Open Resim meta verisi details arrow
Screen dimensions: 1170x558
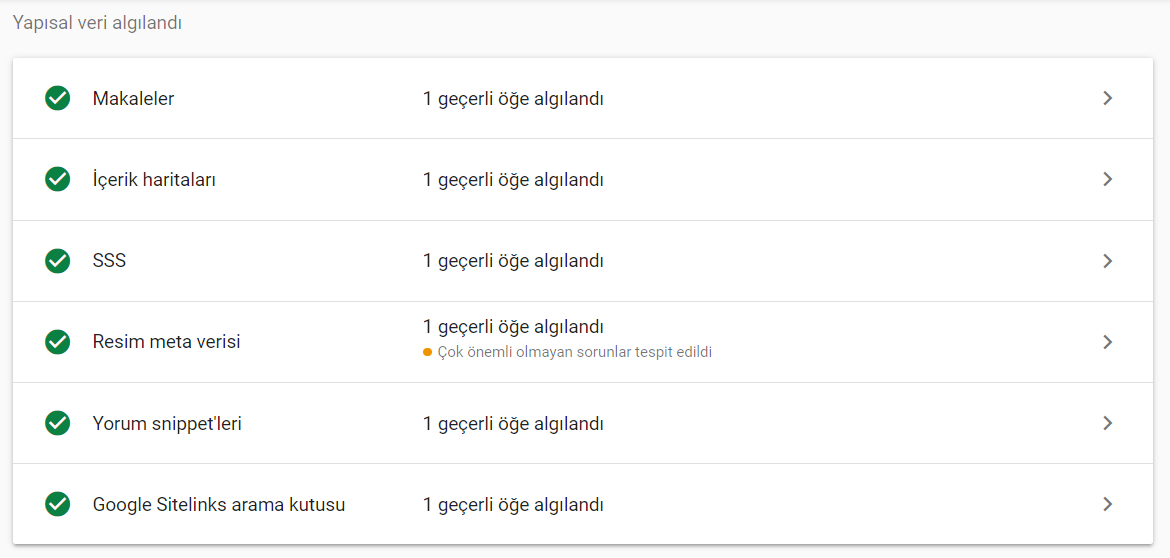tap(1108, 342)
